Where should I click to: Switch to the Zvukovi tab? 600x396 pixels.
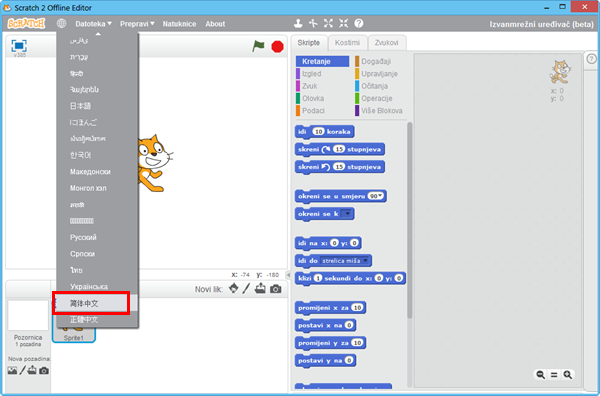tap(386, 42)
